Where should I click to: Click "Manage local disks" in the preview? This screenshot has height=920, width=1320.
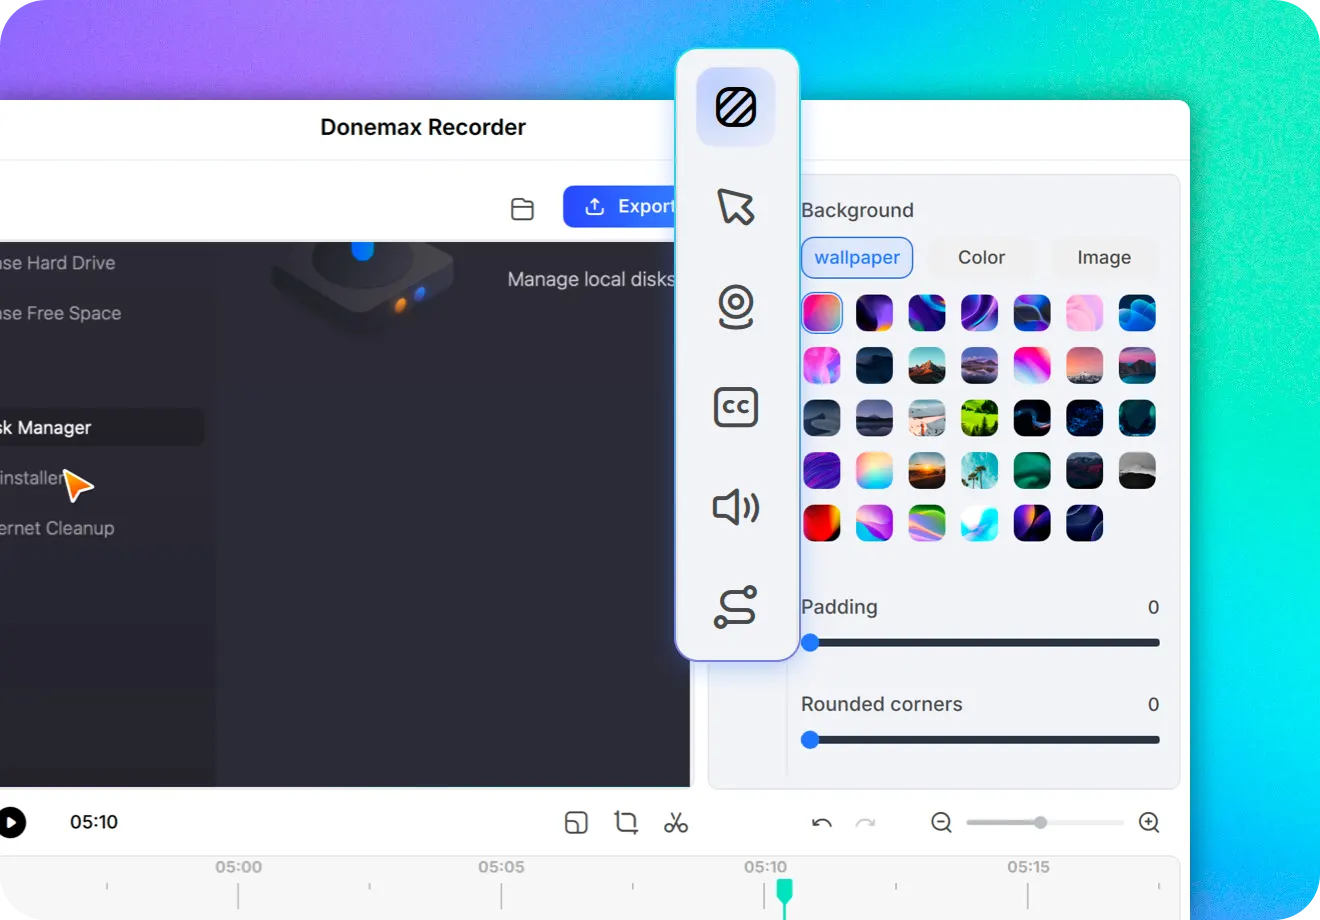[x=591, y=279]
